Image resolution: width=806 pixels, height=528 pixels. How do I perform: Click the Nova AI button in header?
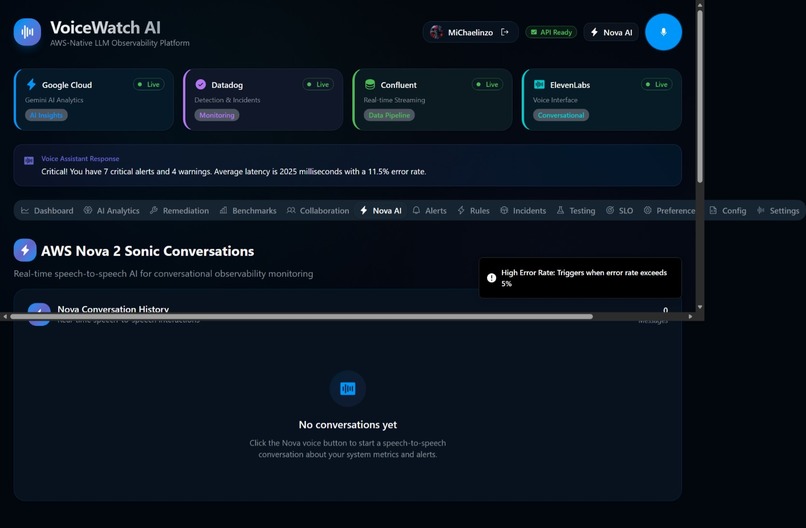coord(611,32)
